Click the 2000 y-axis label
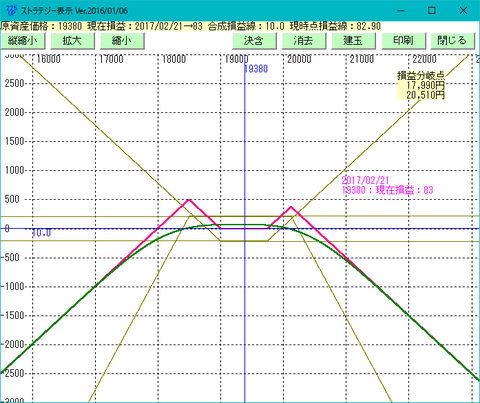 tap(14, 112)
